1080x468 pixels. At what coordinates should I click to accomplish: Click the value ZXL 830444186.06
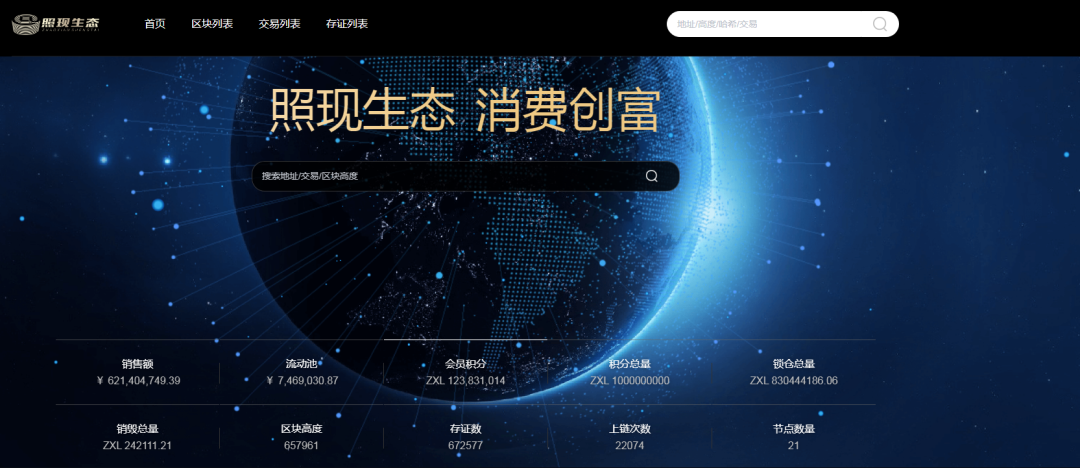tap(793, 380)
